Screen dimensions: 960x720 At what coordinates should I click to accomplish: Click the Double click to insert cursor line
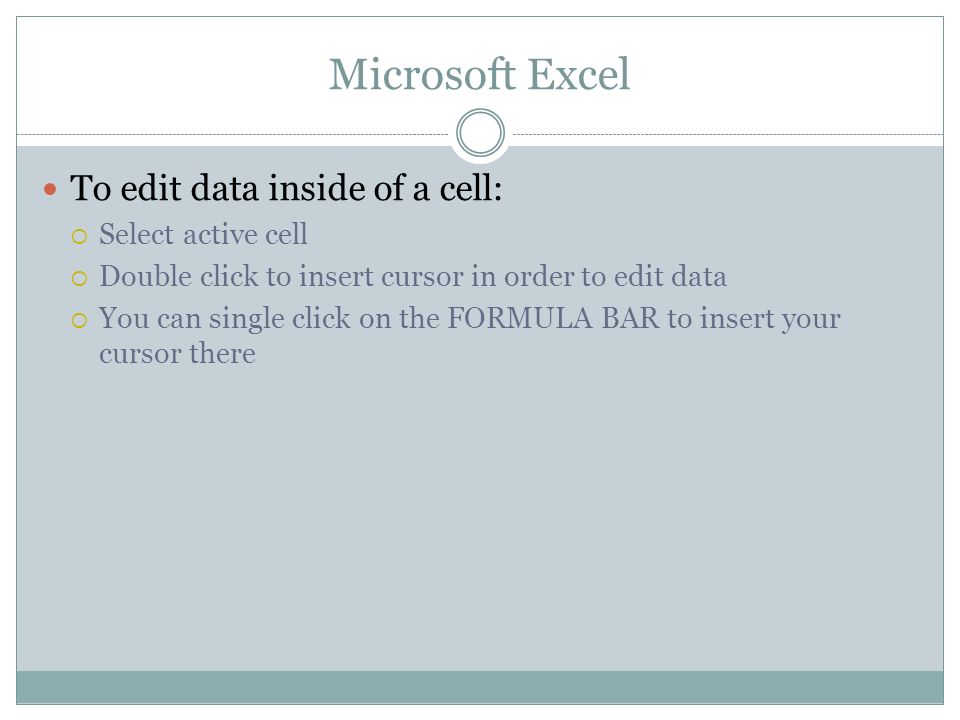[x=413, y=276]
